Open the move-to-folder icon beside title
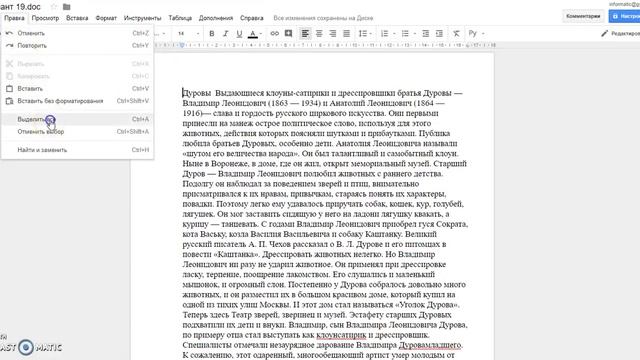This screenshot has width=640, height=360. (67, 7)
